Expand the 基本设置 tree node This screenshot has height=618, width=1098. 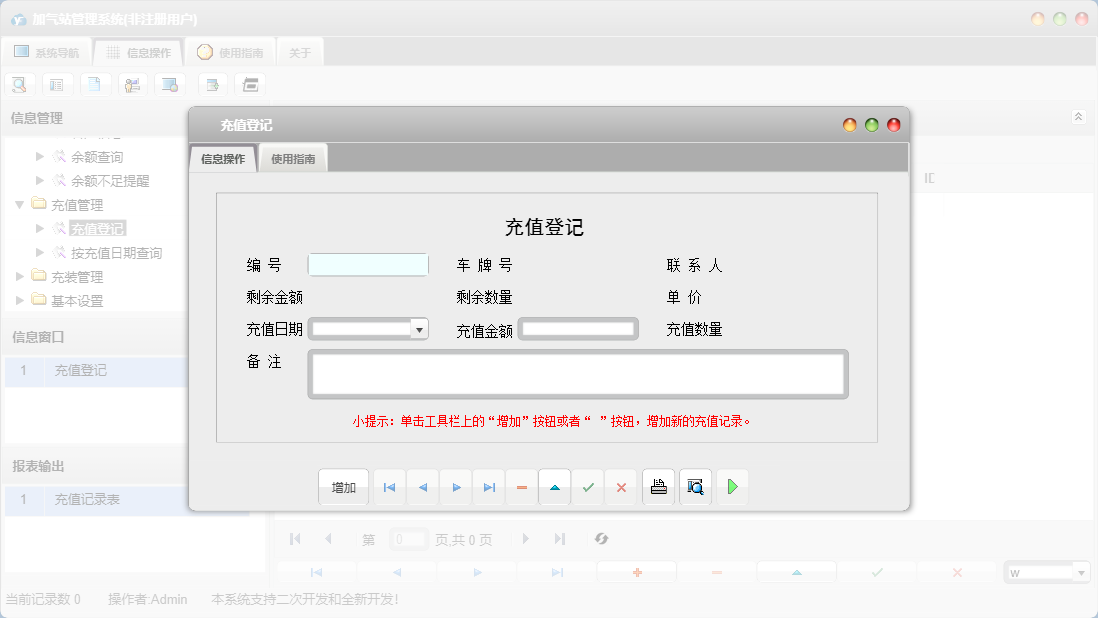(20, 300)
